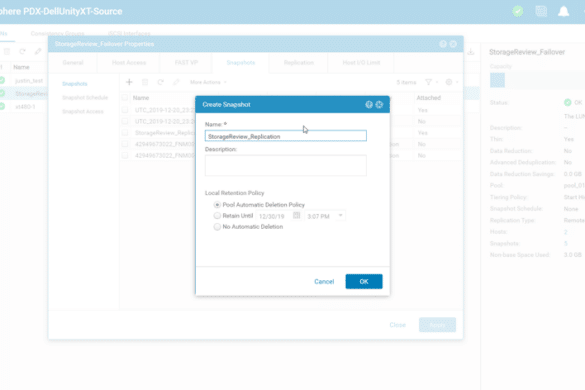Check the last 42949673022_FNM snapshot row checkbox
This screenshot has height=390, width=585.
[125, 155]
